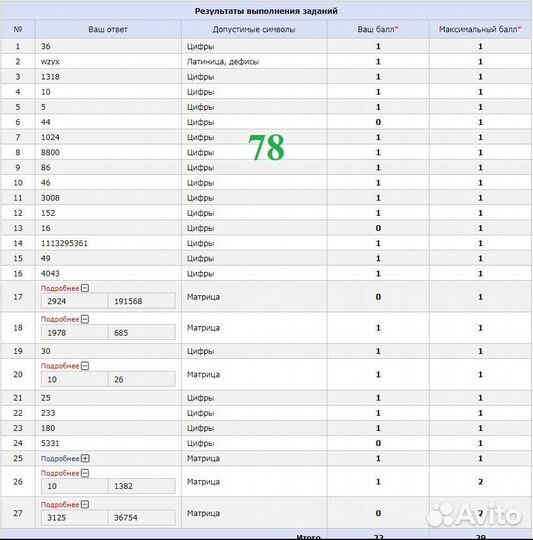Screen dimensions: 533x540
Task: Click the Подробнее link in row 20
Action: pos(60,366)
